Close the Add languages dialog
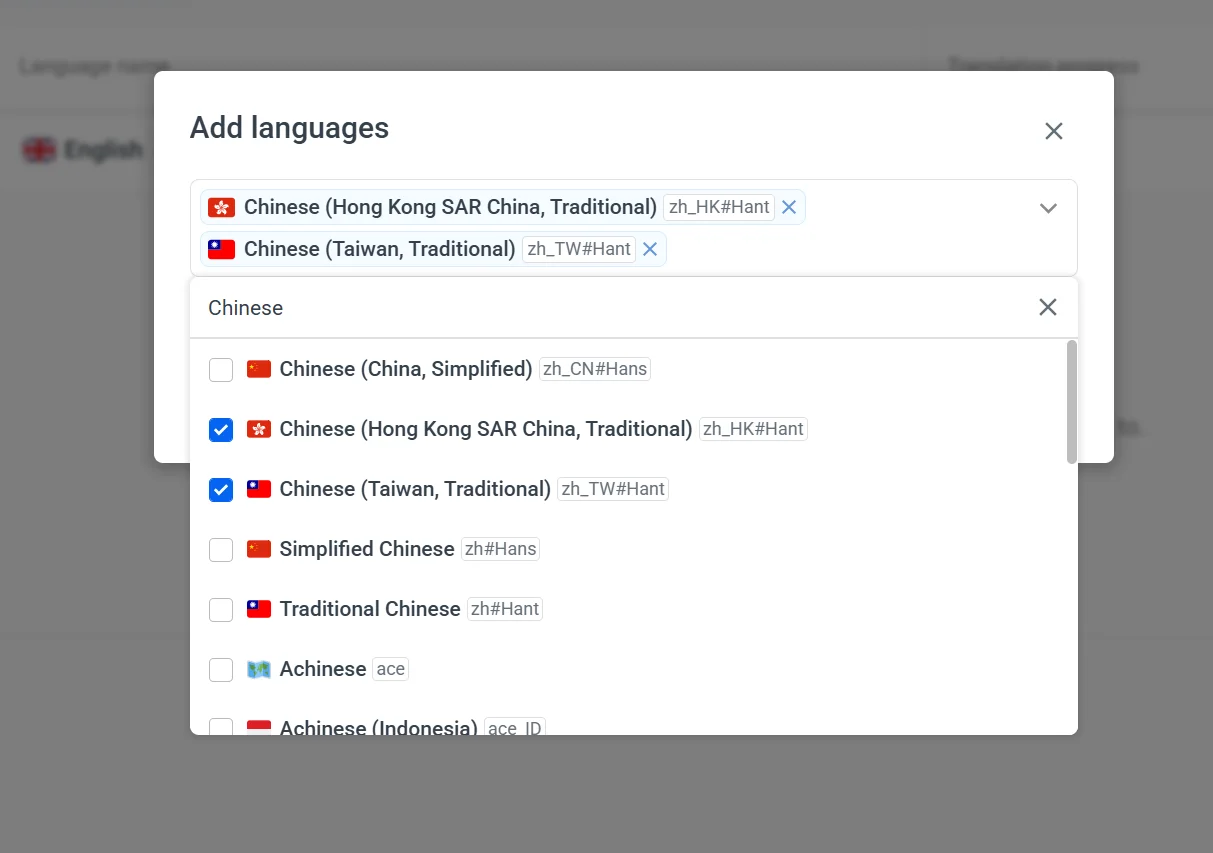This screenshot has height=853, width=1213. [x=1054, y=131]
